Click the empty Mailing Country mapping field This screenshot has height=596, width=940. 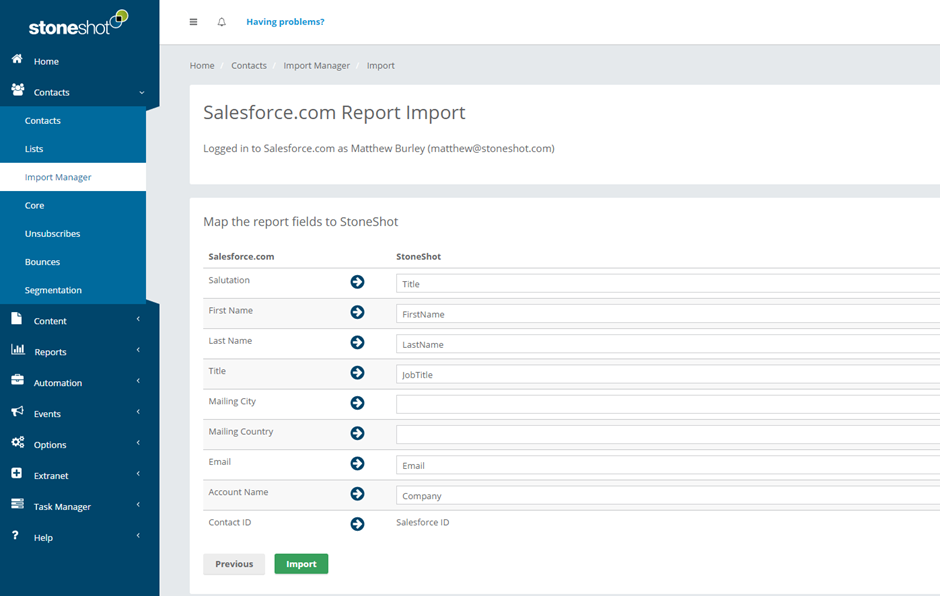[668, 435]
